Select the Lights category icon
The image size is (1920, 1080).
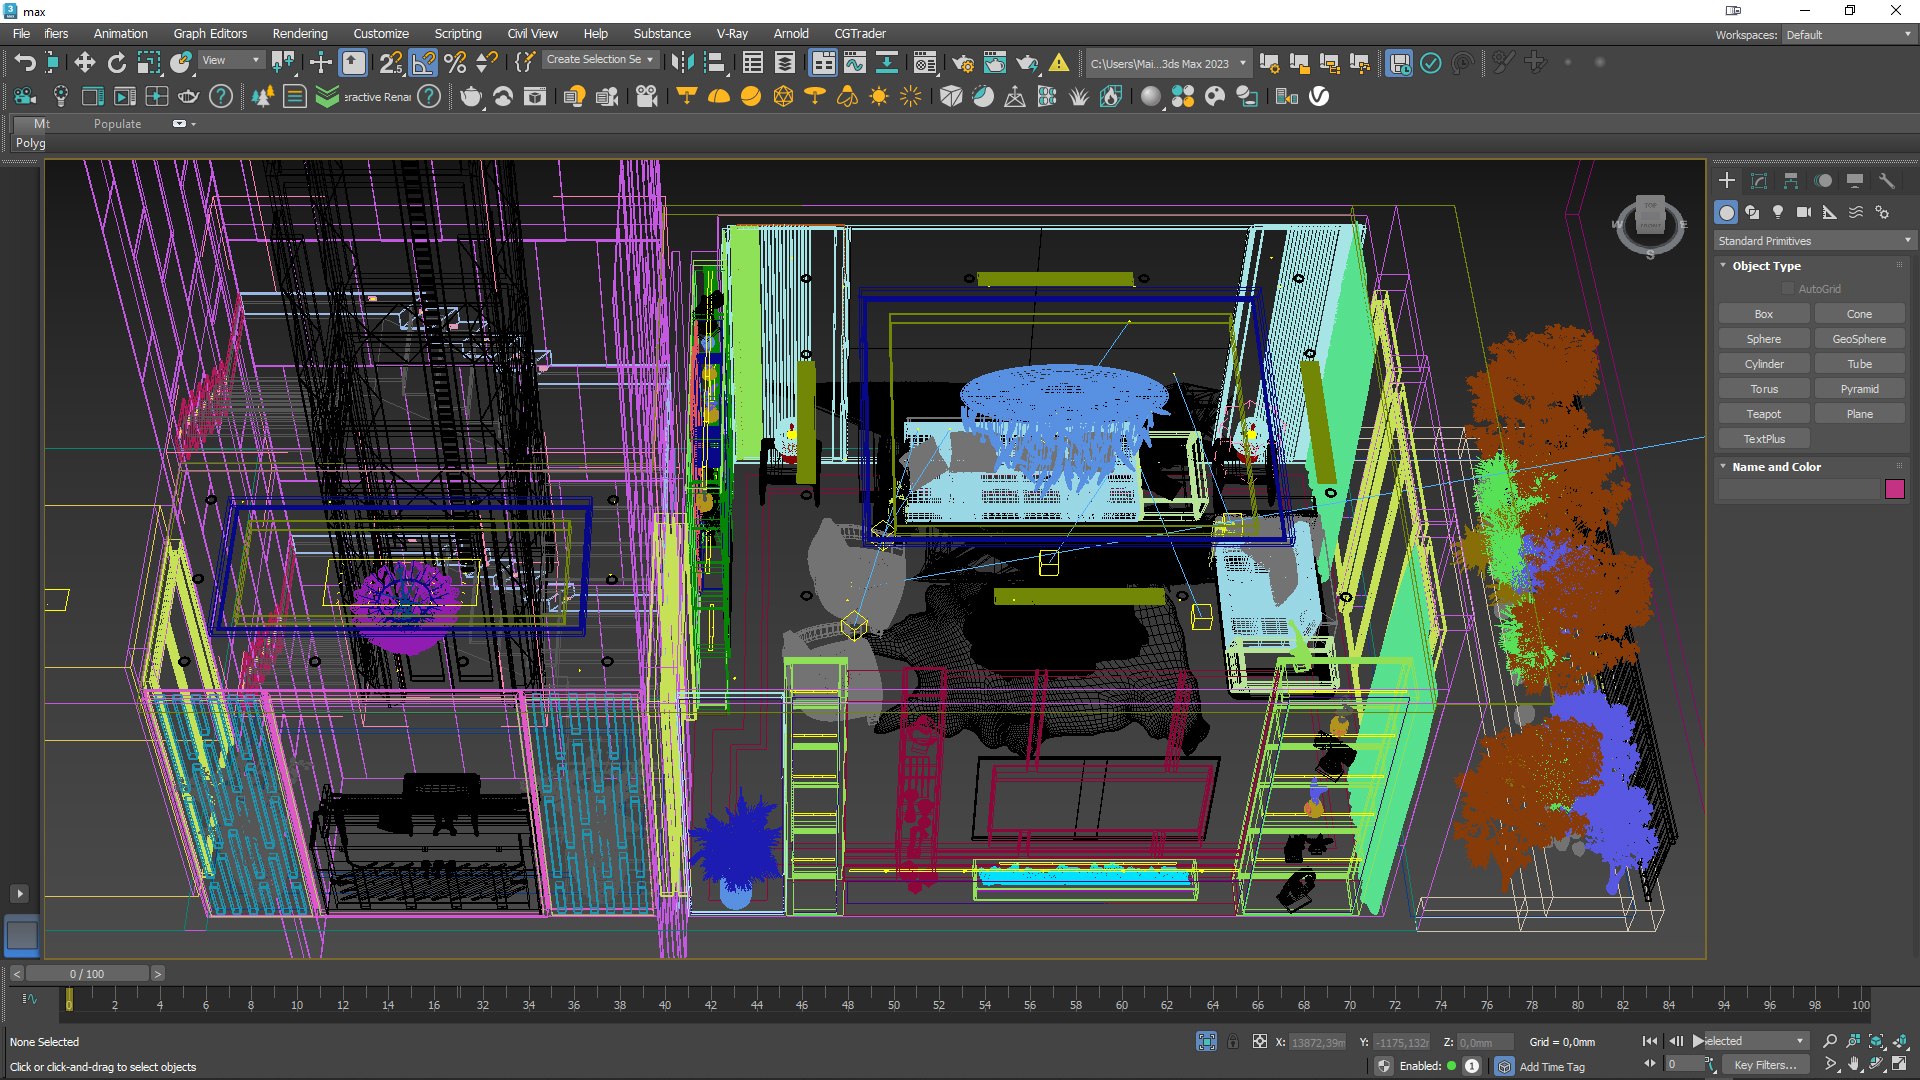[x=1778, y=212]
